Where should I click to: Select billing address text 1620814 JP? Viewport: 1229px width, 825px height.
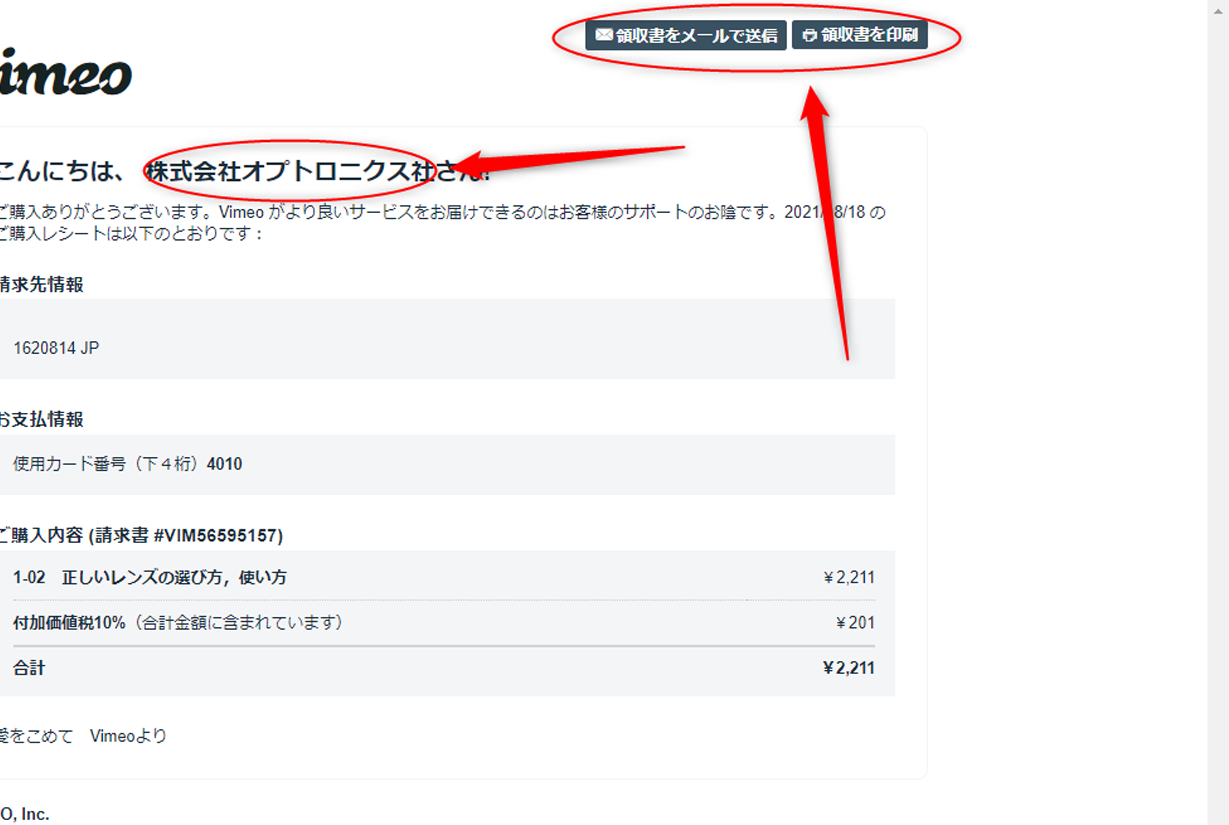tap(56, 348)
